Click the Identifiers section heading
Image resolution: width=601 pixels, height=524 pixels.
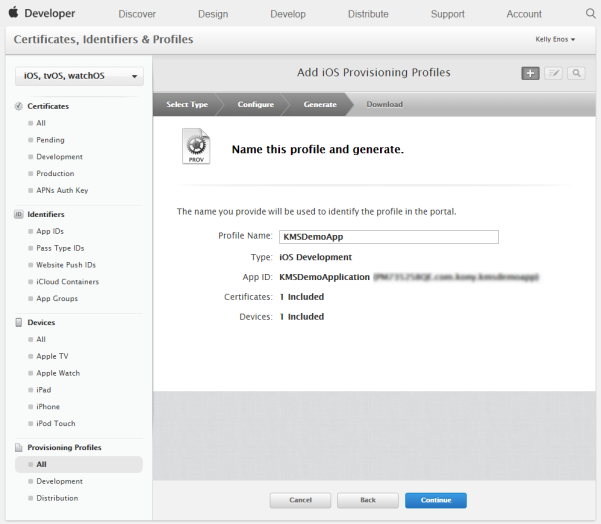46,214
